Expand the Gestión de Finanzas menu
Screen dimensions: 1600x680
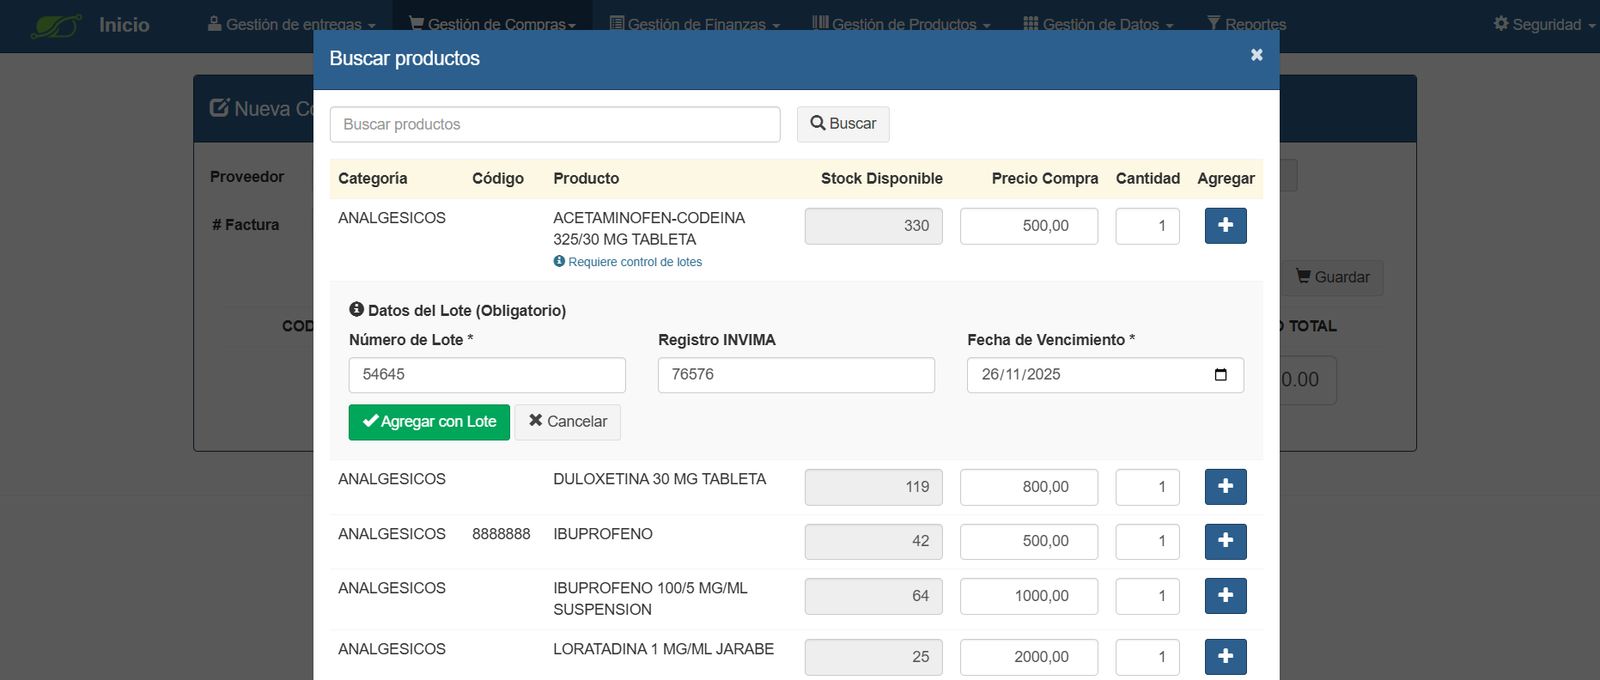(x=694, y=24)
